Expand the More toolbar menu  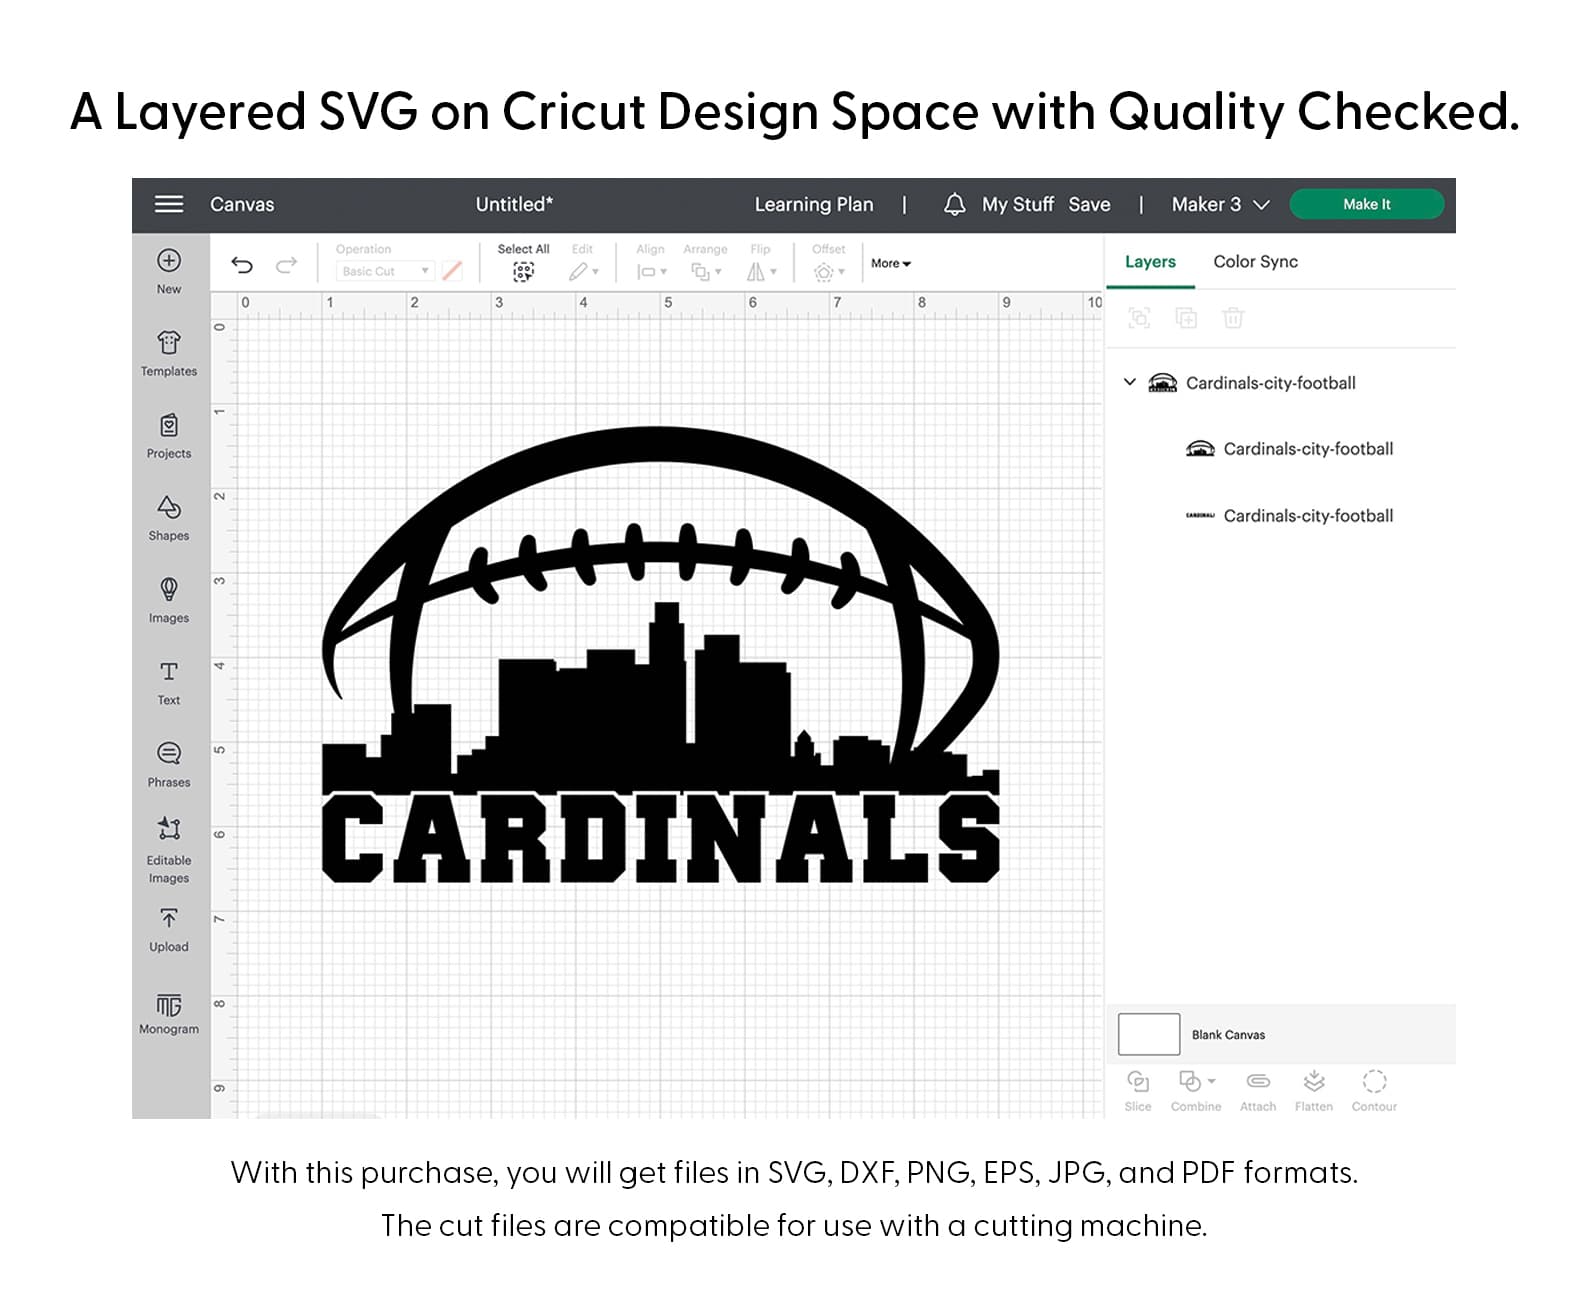890,264
